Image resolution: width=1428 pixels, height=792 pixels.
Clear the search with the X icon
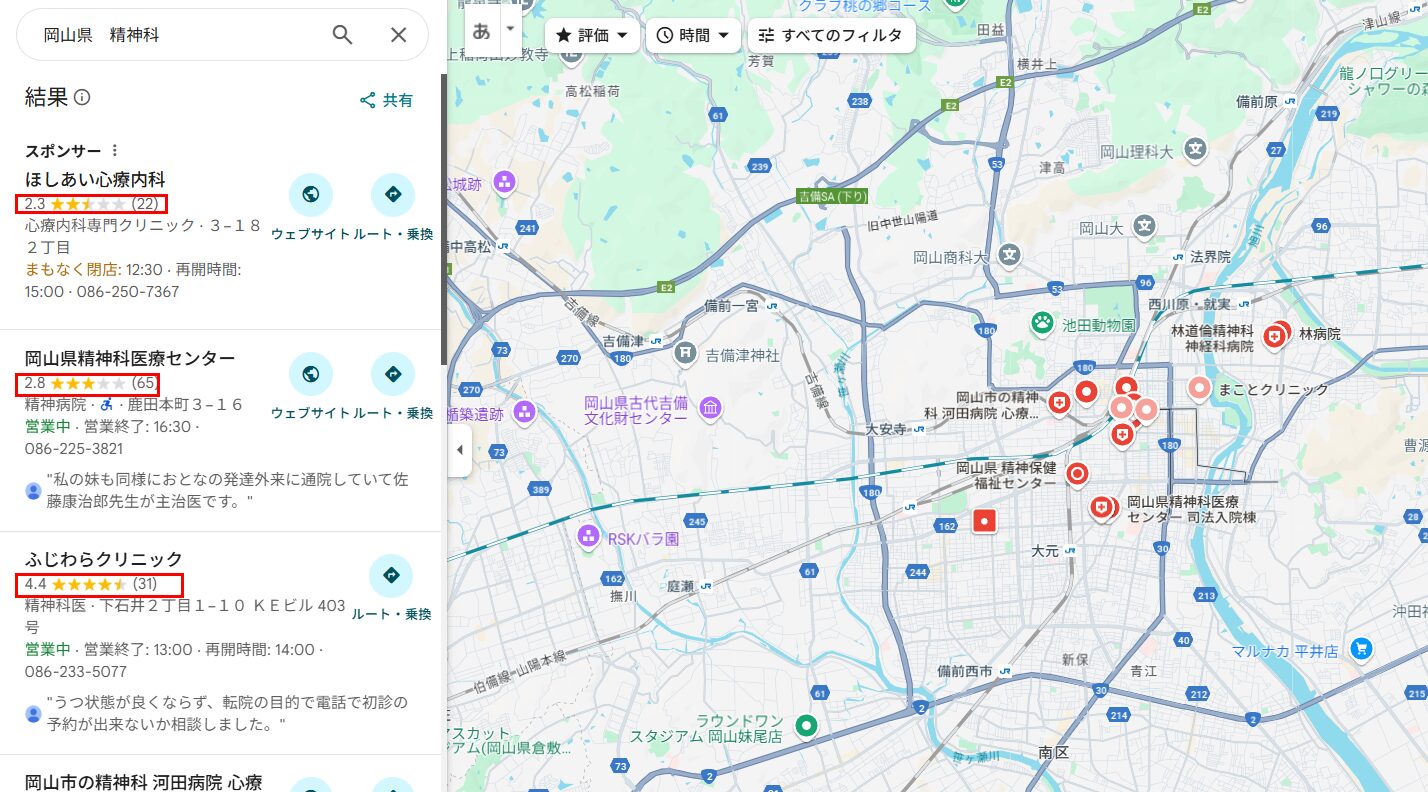[398, 35]
